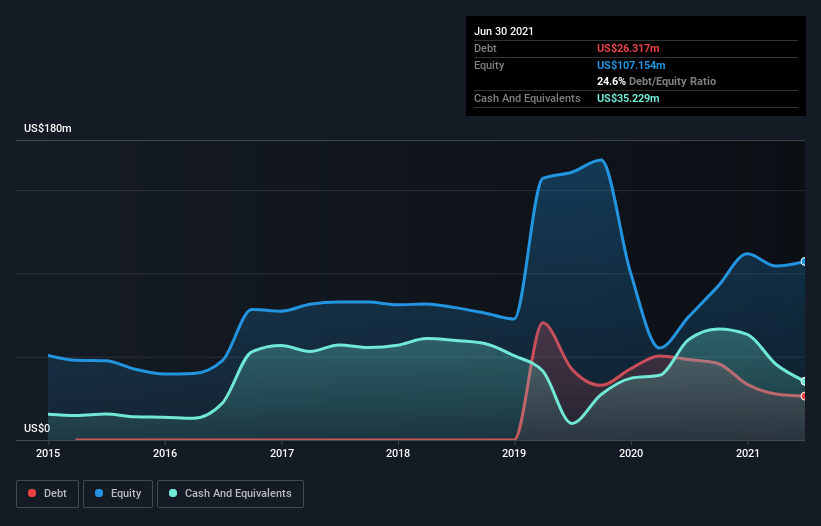Click the Cash And Equivalents endpoint marker
Viewport: 821px width, 526px height.
pyautogui.click(x=804, y=381)
